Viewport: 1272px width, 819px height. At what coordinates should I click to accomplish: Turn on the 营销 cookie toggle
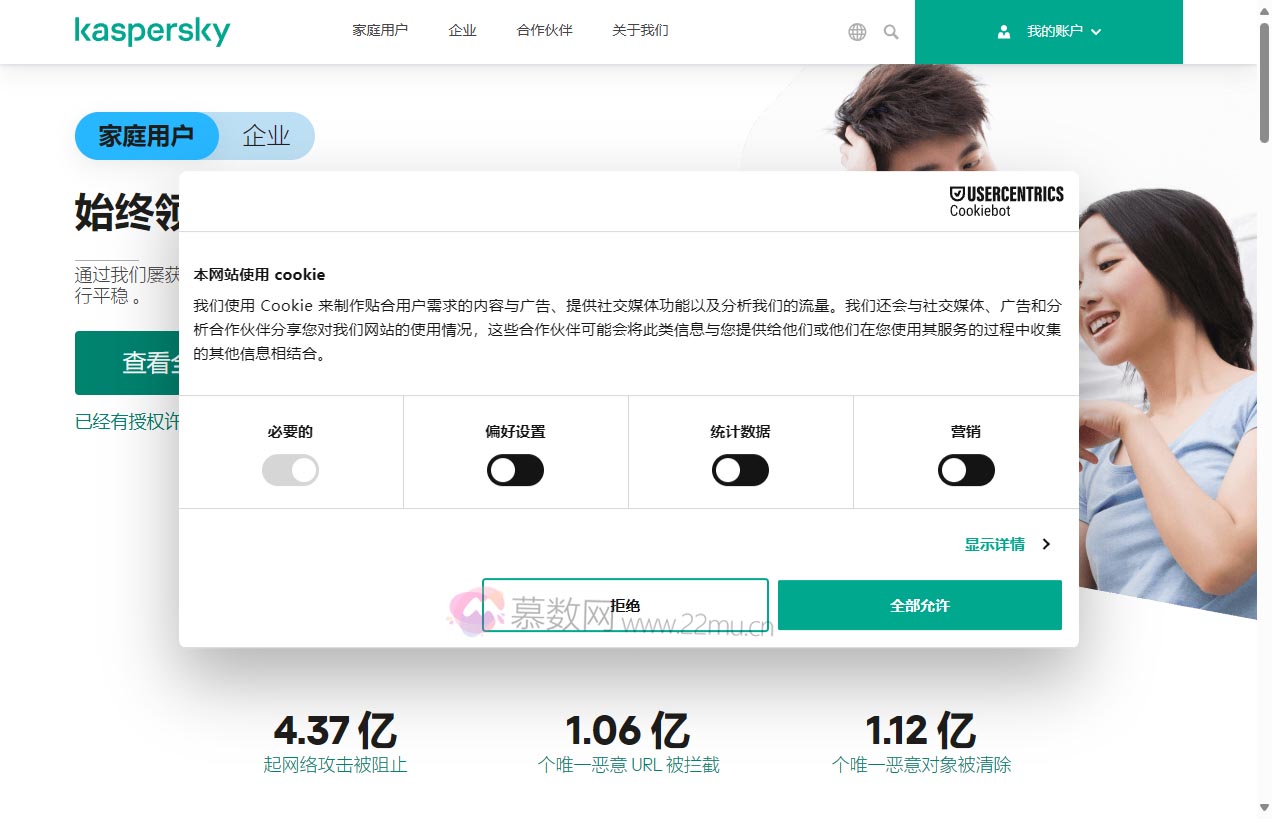click(966, 470)
